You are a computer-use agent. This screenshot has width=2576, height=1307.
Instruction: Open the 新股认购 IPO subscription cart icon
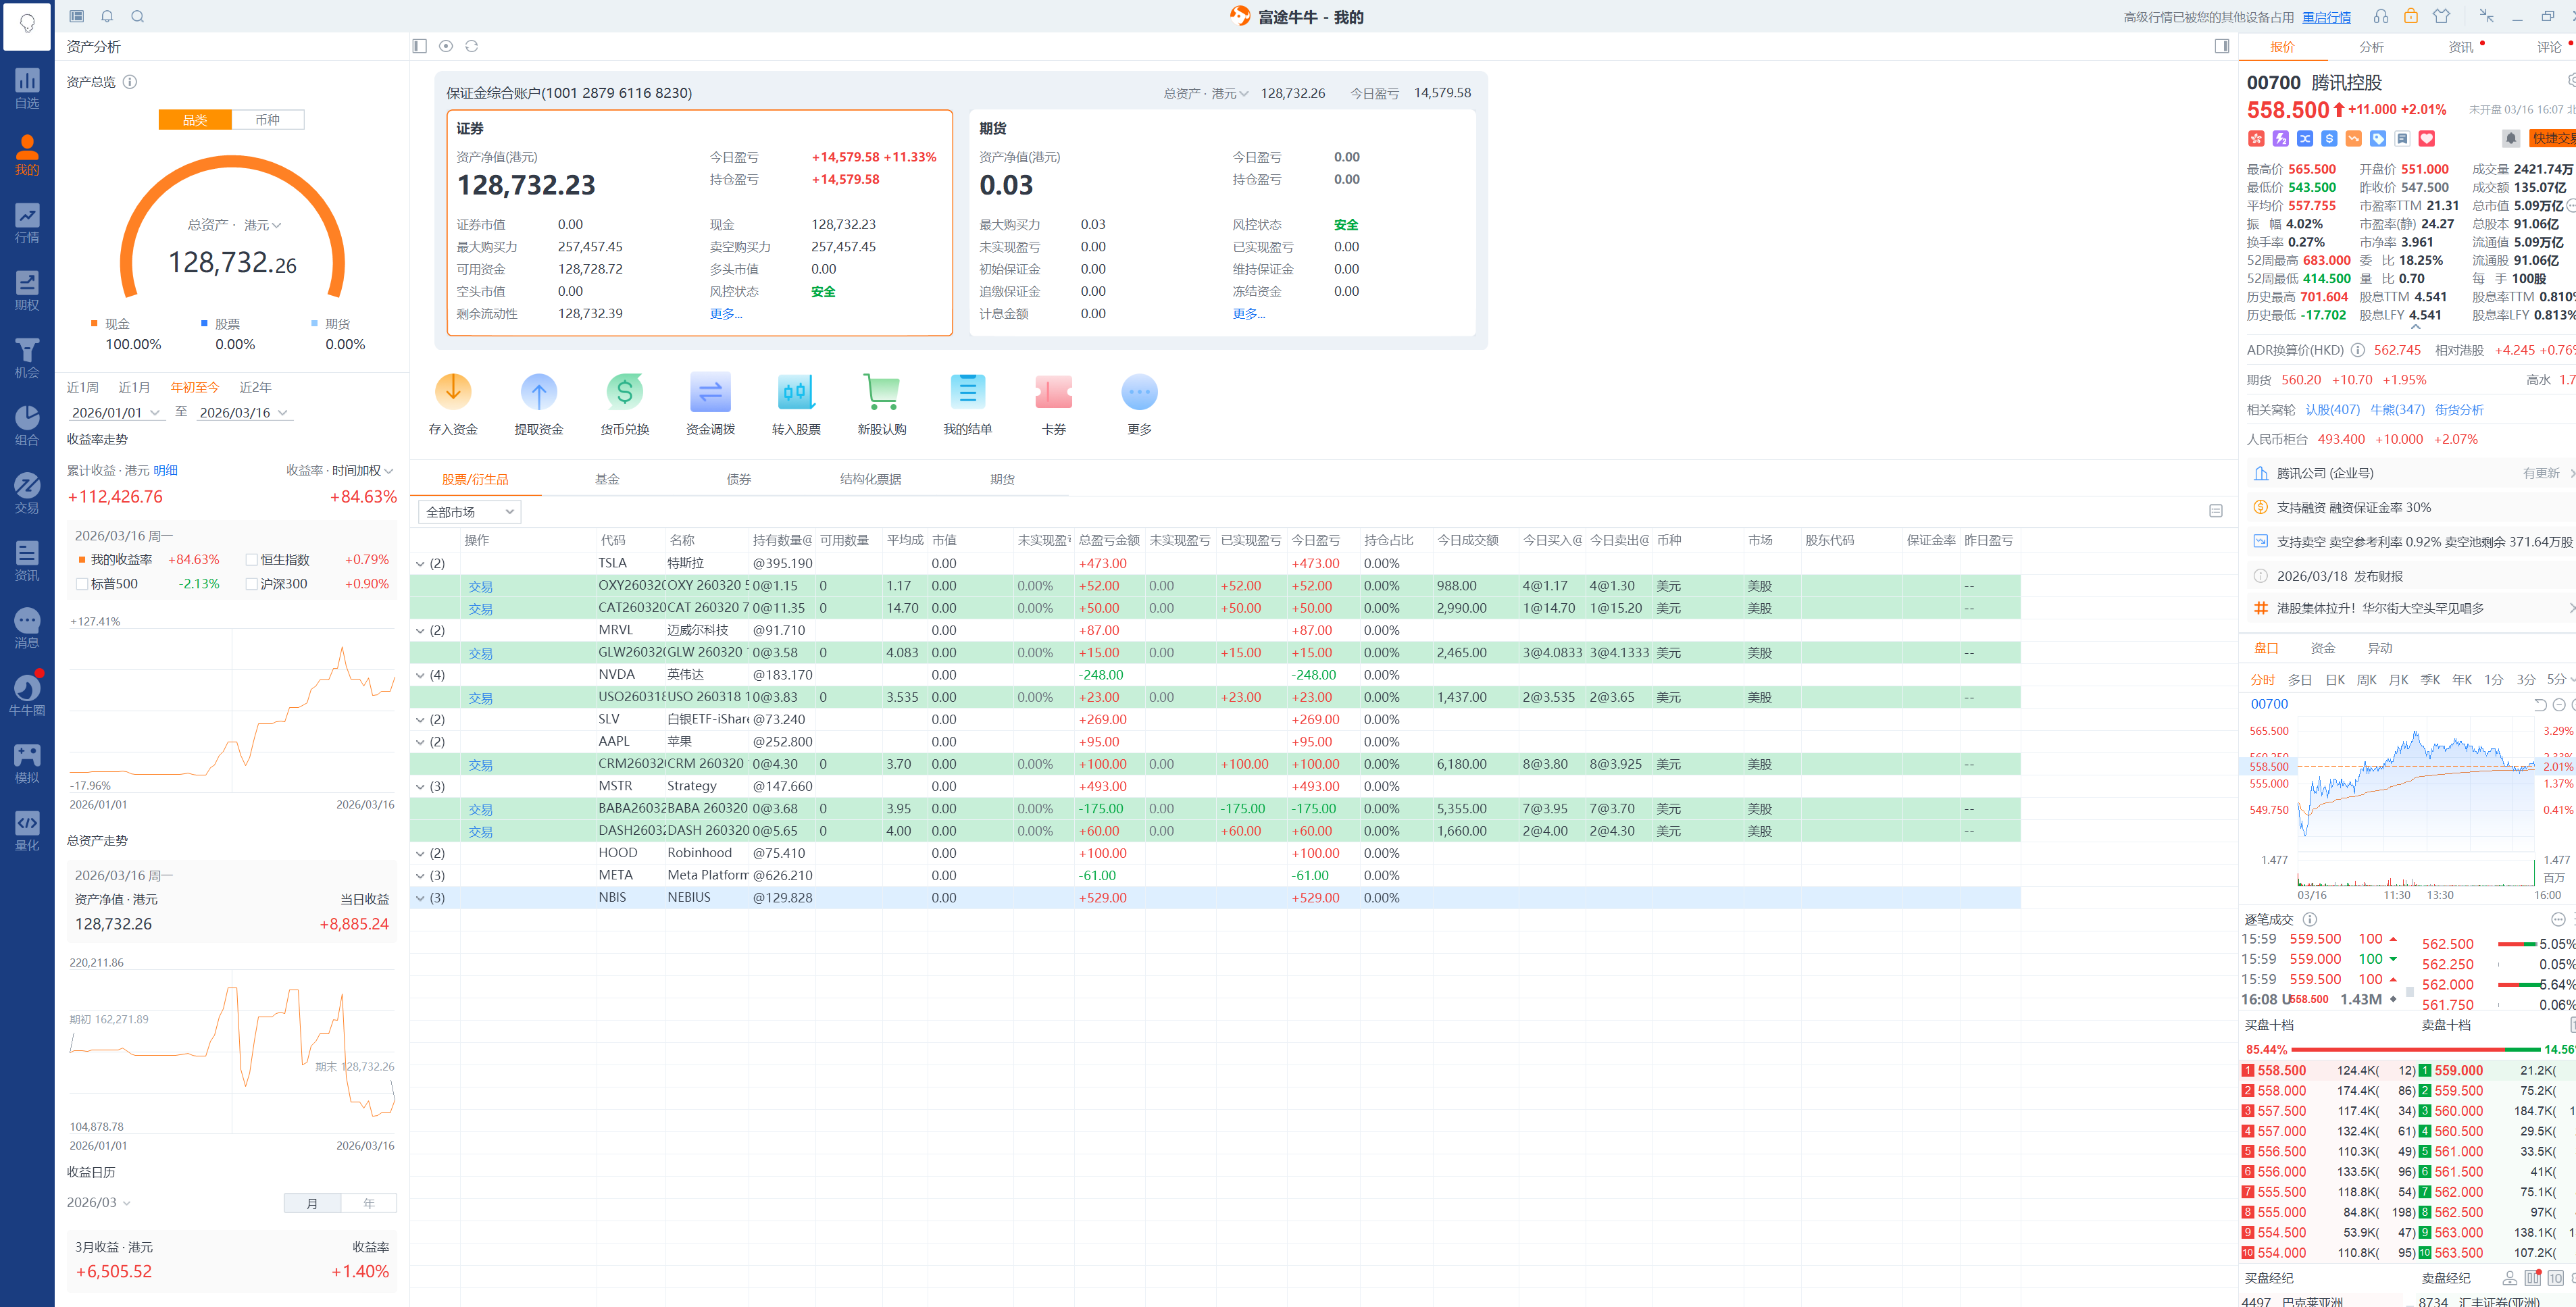(881, 392)
